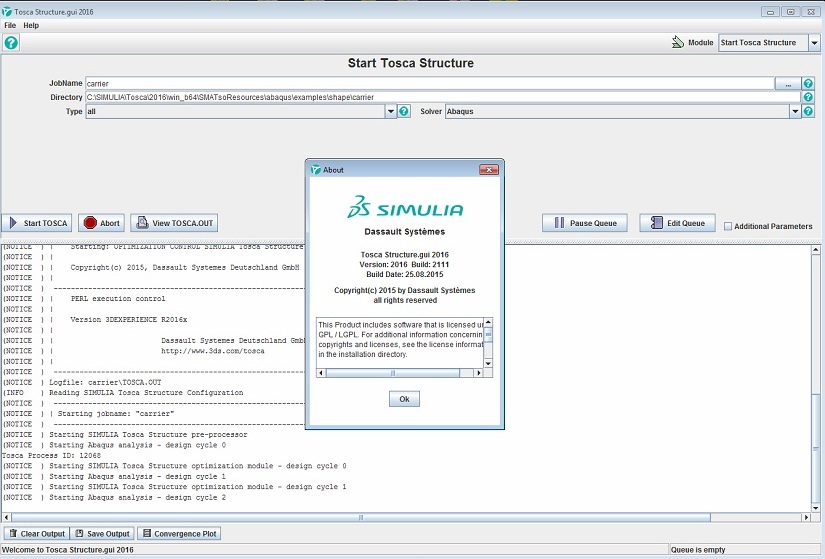Viewport: 825px width, 559px height.
Task: Click the 3DS SIMULIA logo
Action: pyautogui.click(x=405, y=206)
